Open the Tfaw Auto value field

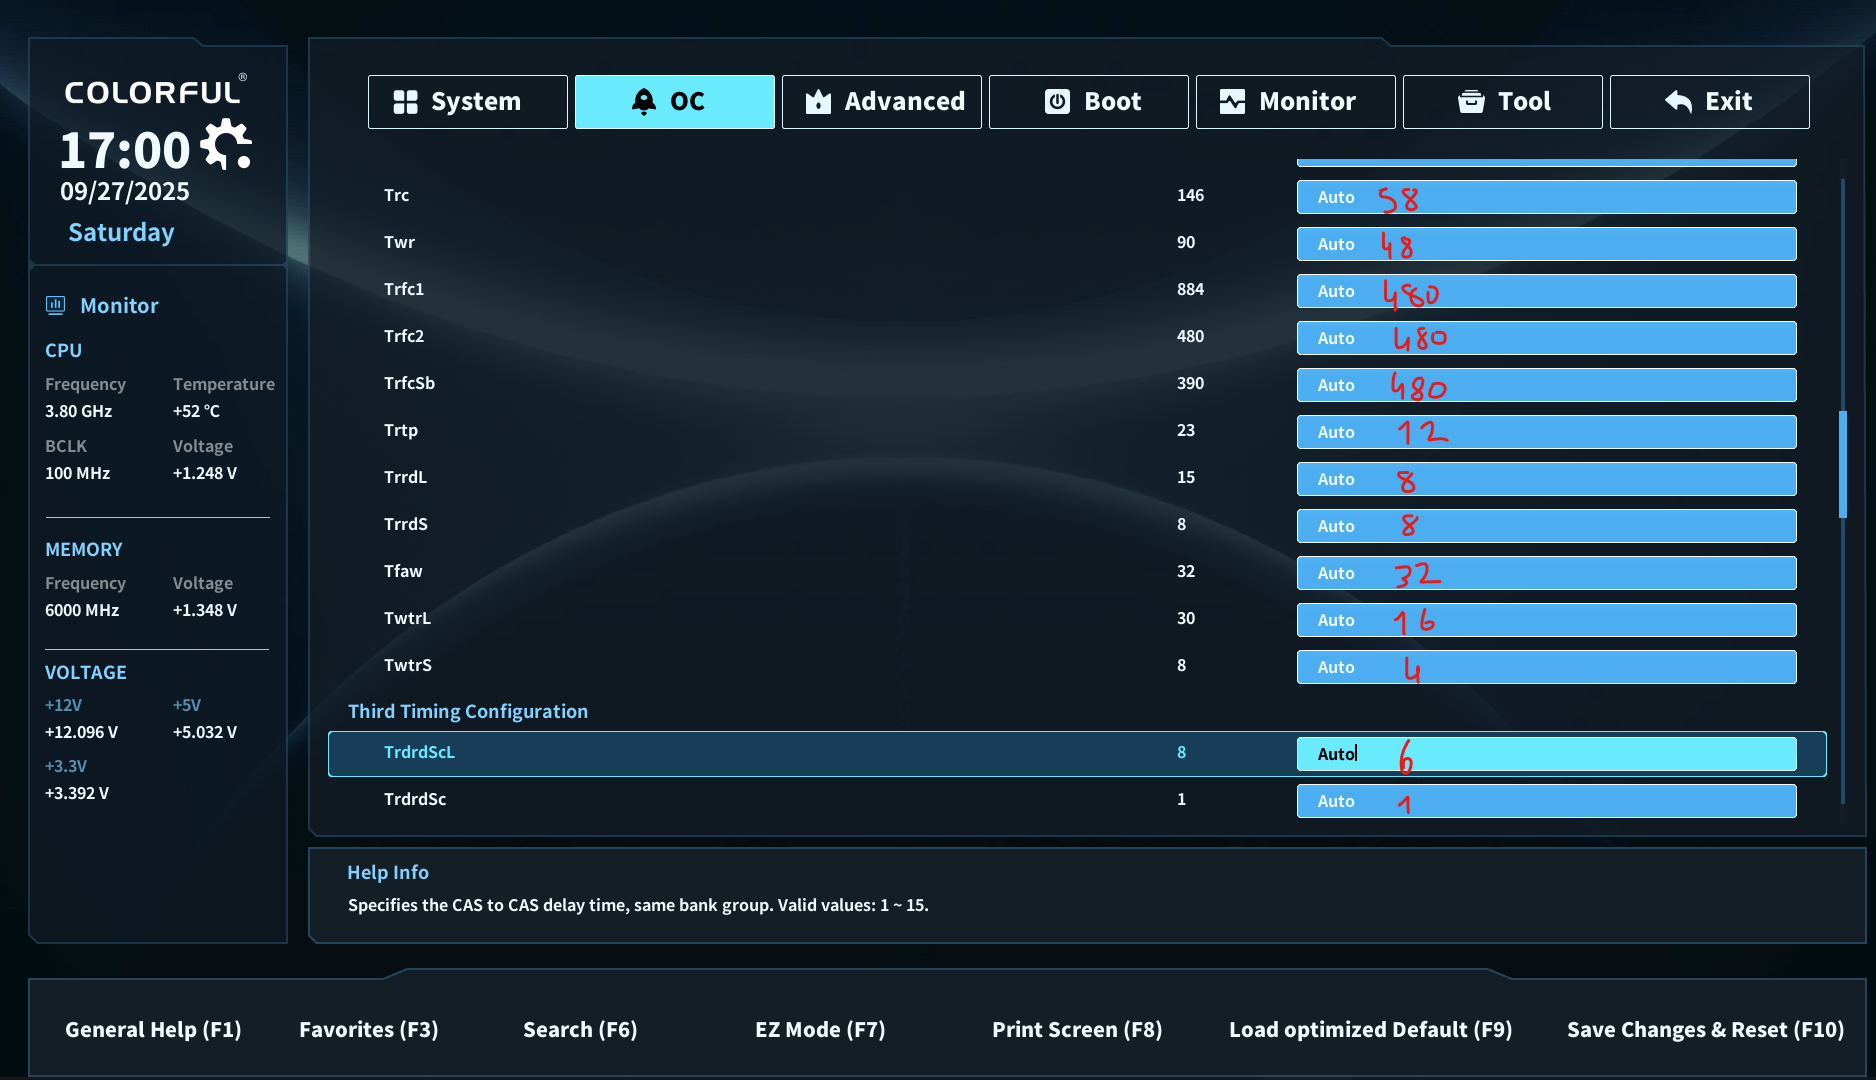point(1546,573)
